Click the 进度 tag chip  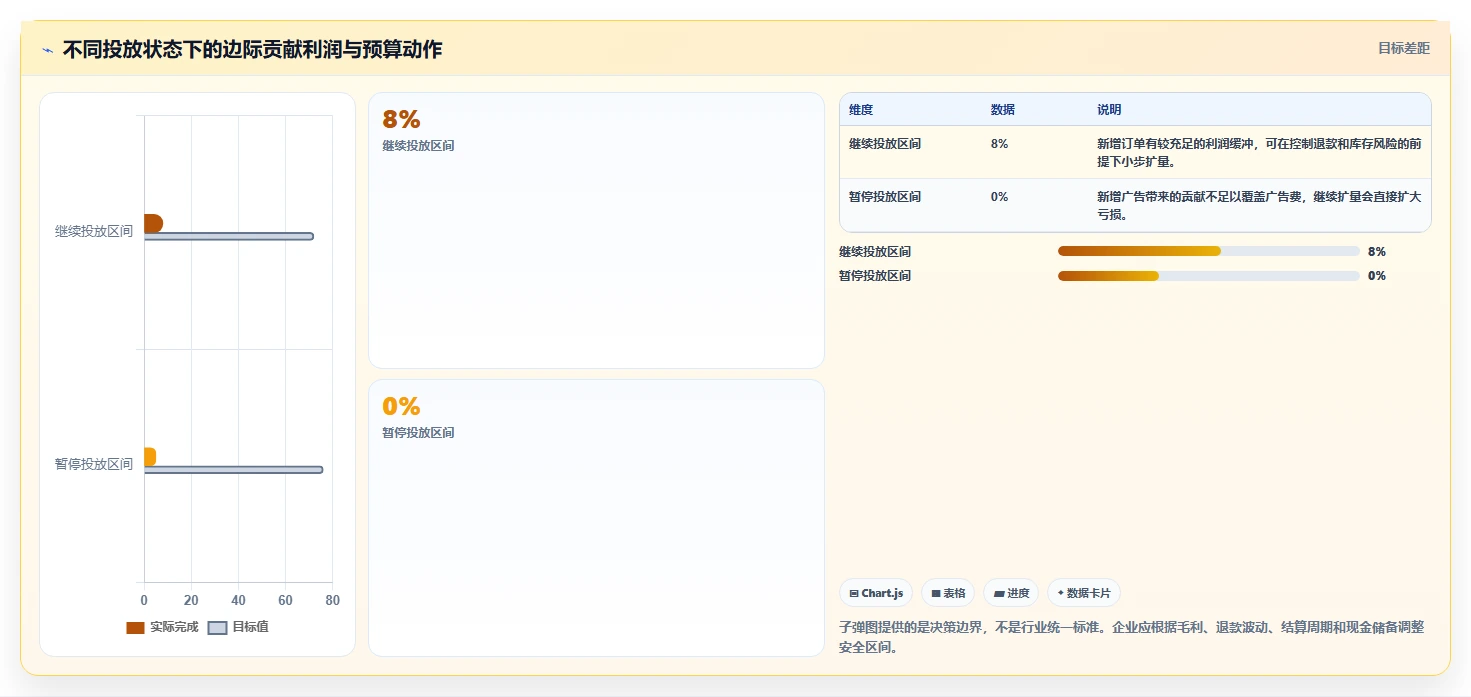(1011, 593)
